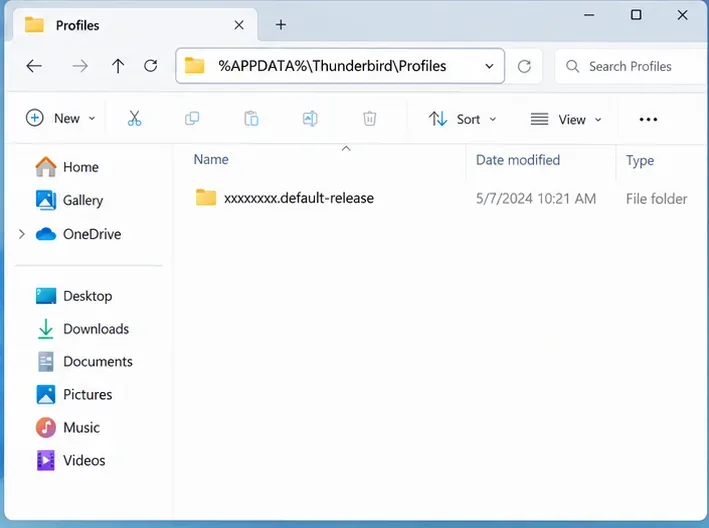Click the Paste clipboard icon

coord(251,118)
